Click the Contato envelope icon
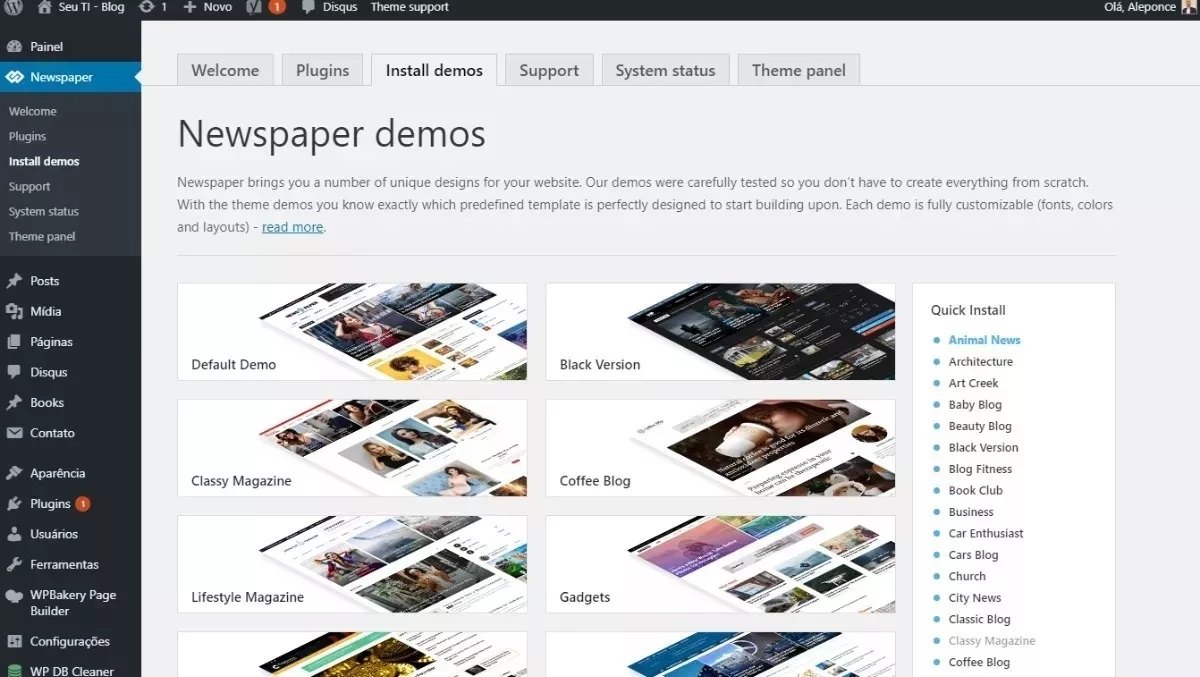Viewport: 1200px width, 677px height. coord(14,433)
